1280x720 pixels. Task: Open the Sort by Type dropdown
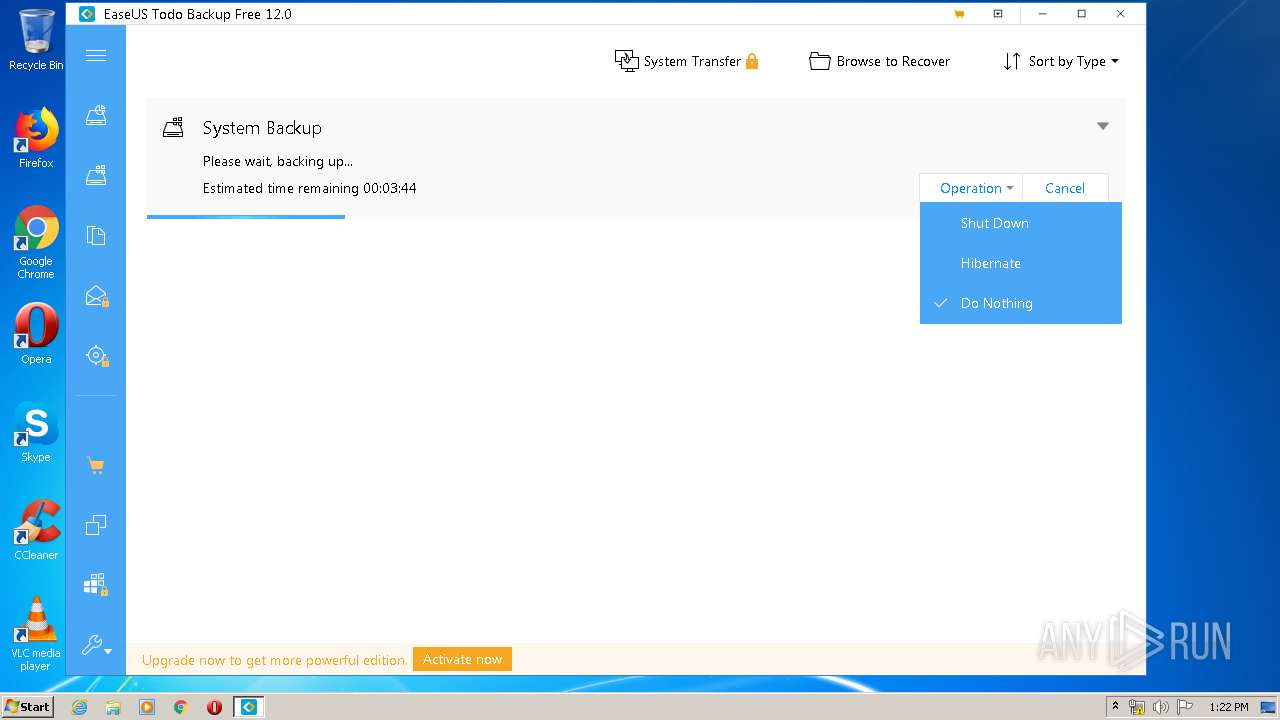(x=1061, y=61)
